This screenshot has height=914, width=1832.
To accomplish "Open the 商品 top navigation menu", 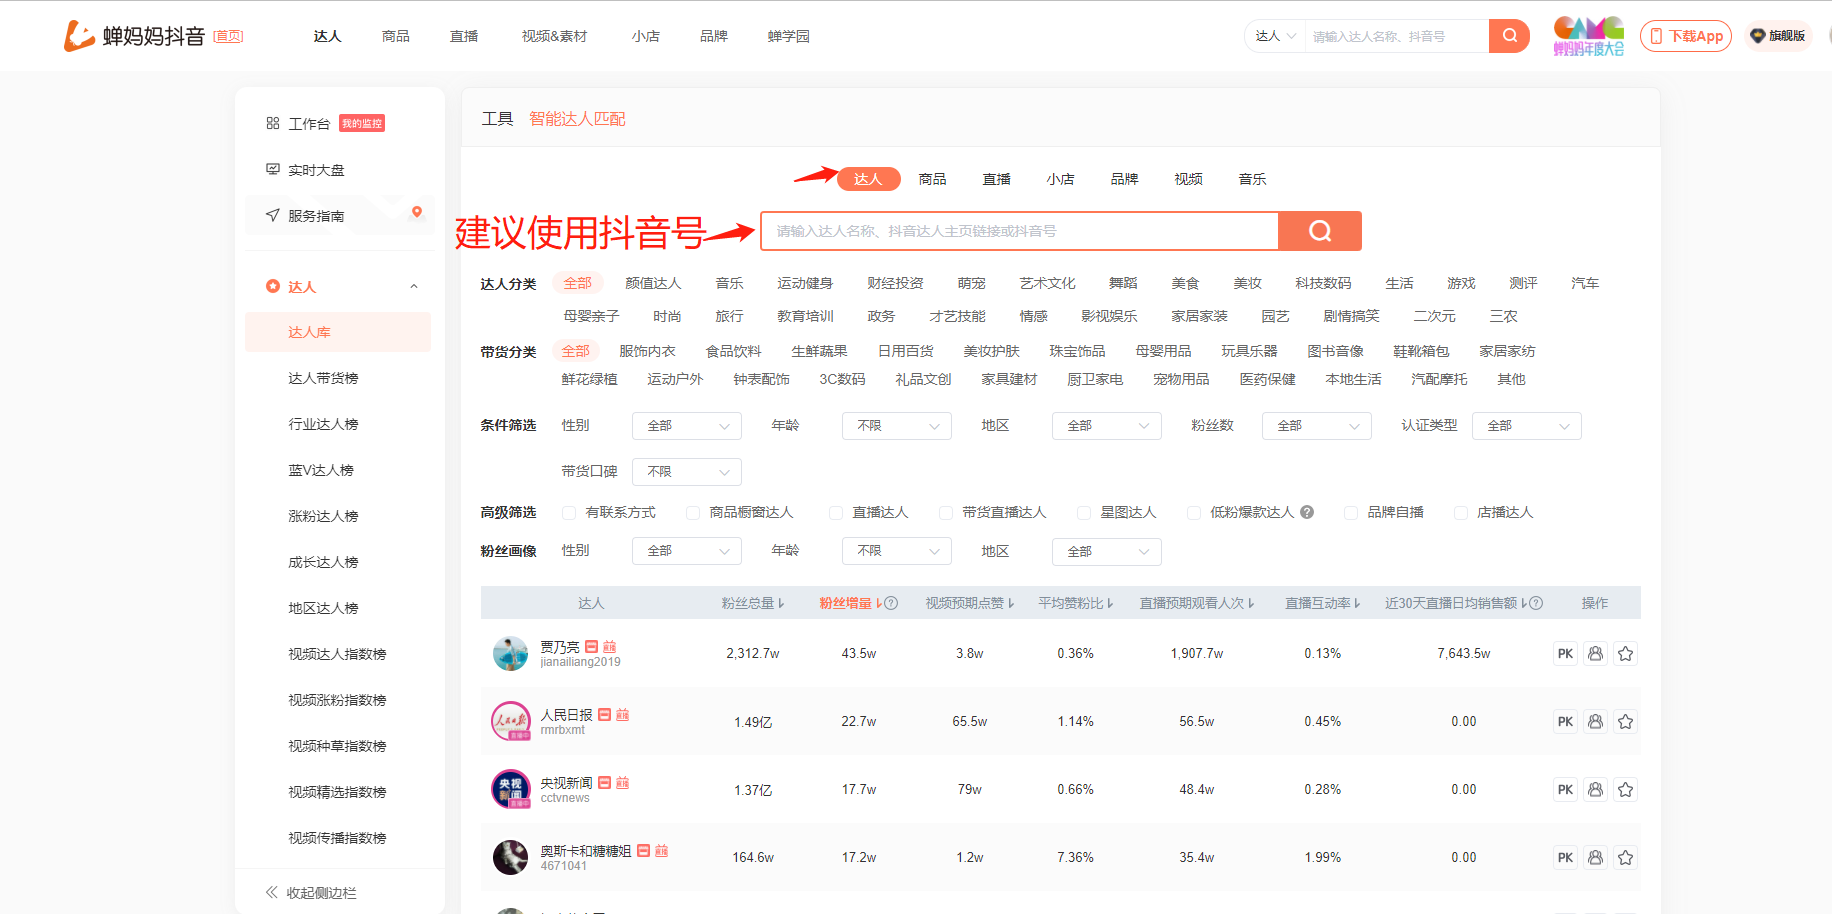I will click(396, 36).
